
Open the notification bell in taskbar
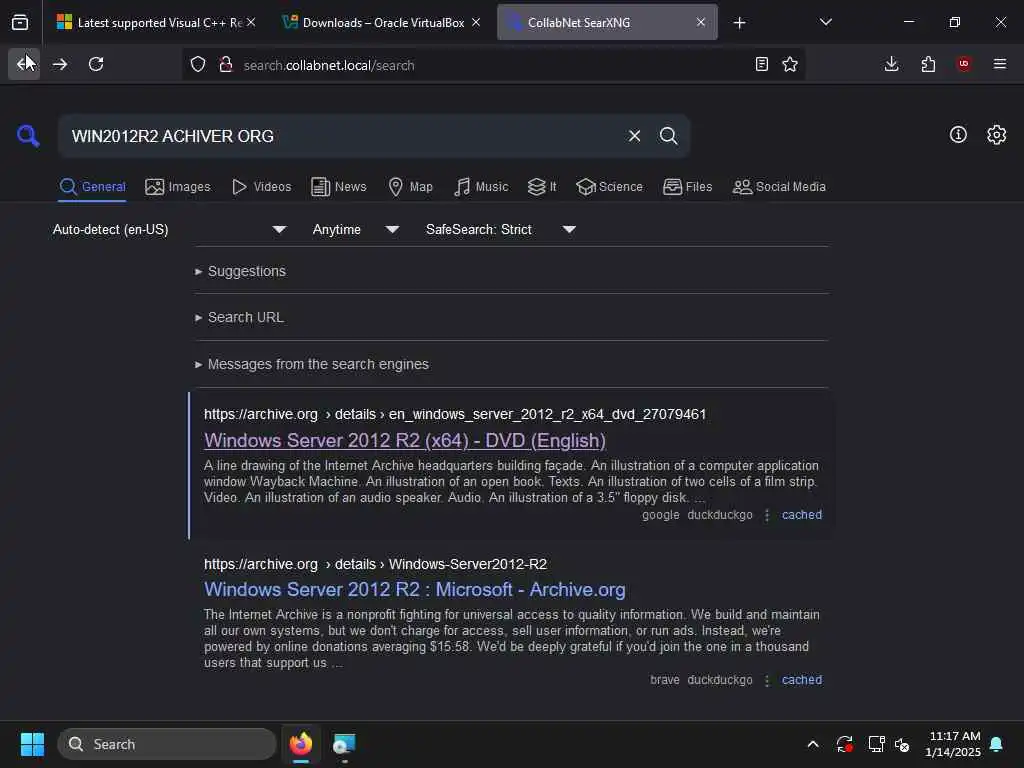click(996, 744)
